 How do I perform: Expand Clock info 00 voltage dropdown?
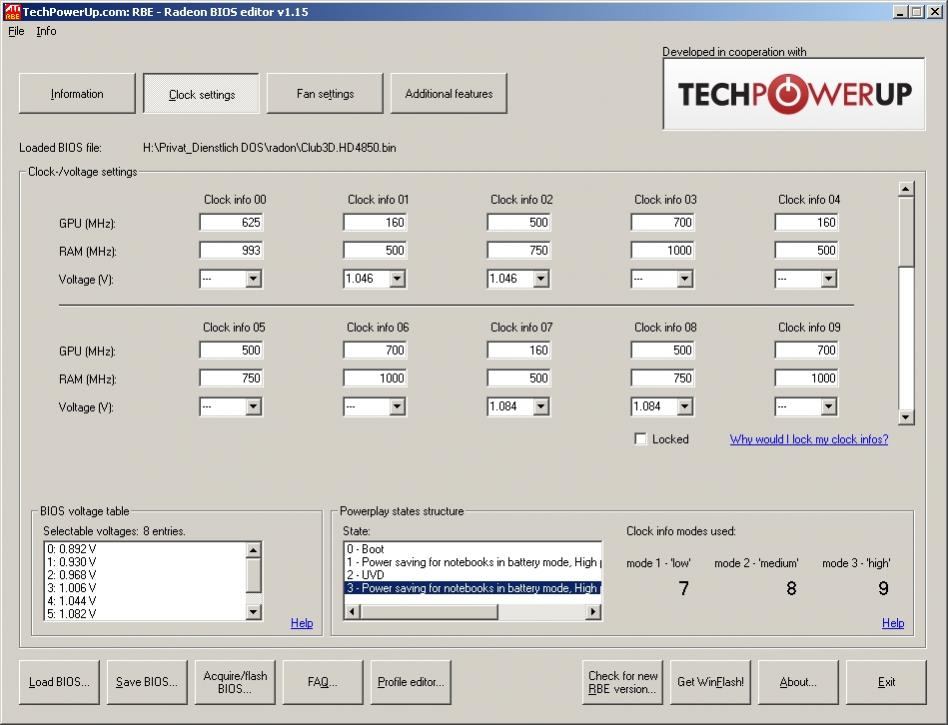[x=253, y=279]
